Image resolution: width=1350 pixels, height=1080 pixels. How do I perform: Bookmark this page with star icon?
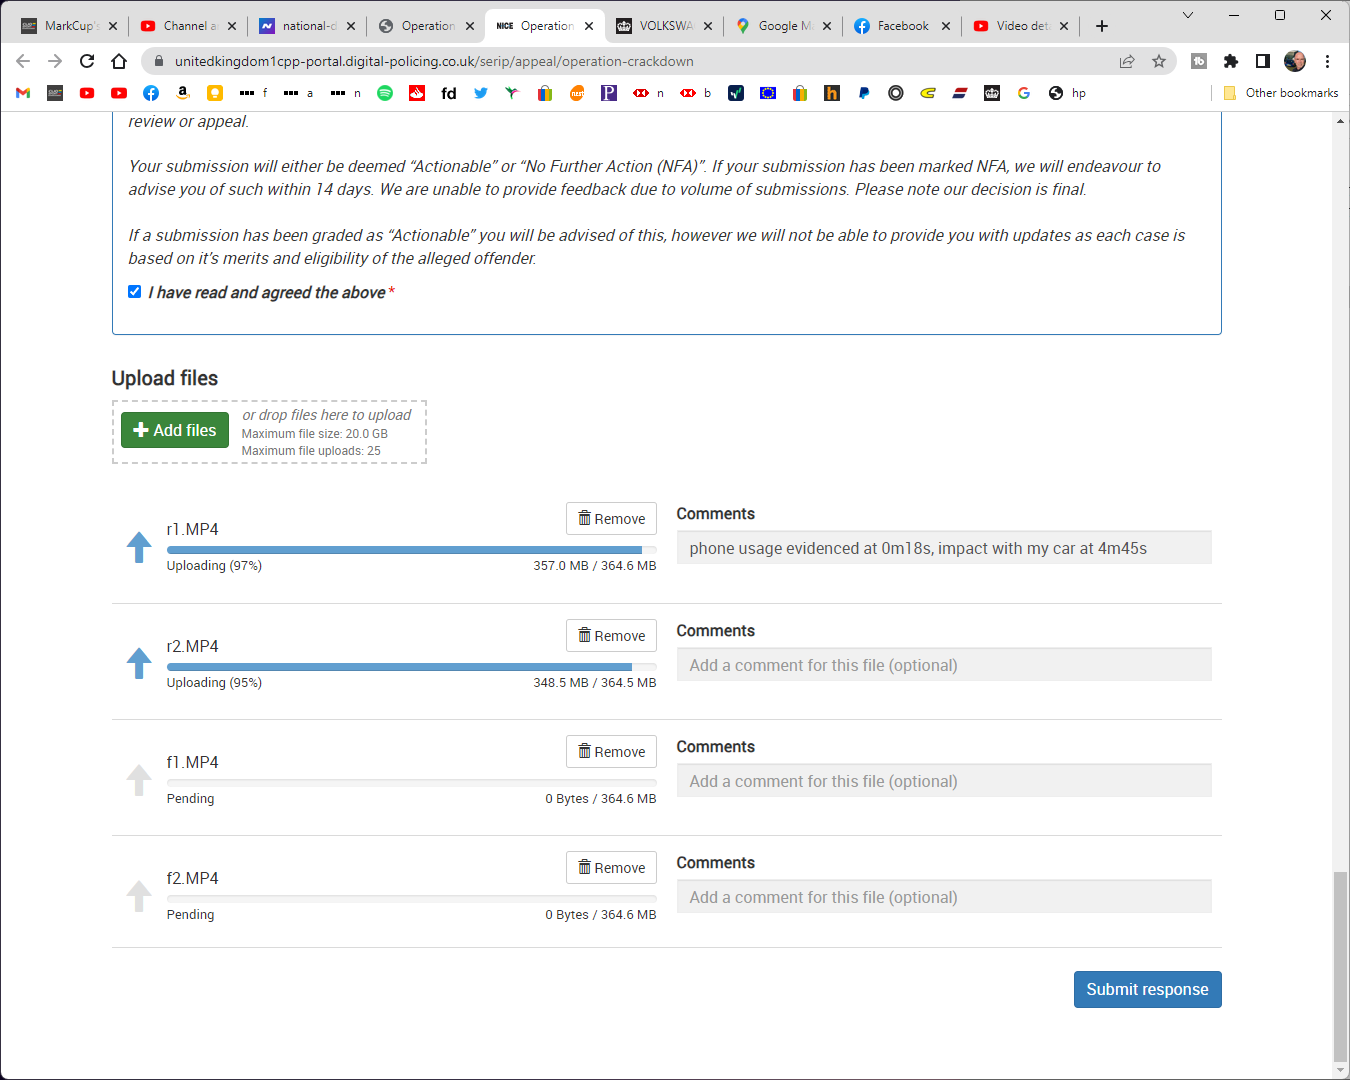(x=1159, y=61)
